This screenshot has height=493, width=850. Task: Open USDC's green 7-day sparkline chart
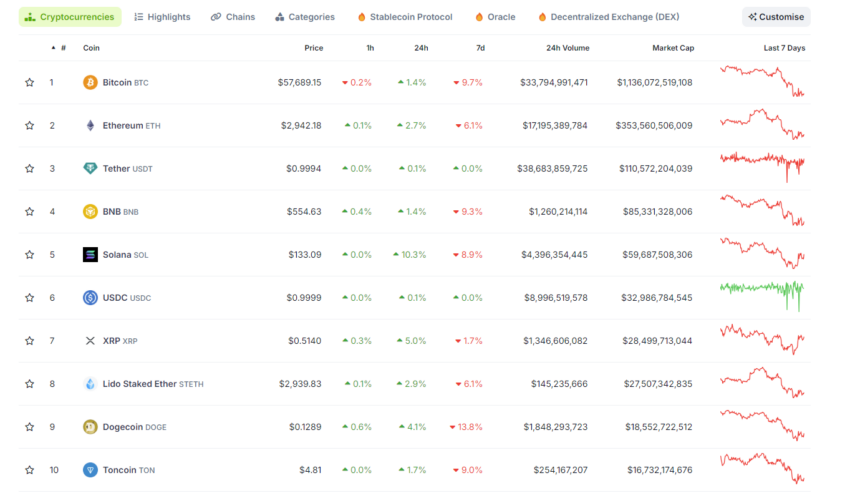tap(762, 296)
